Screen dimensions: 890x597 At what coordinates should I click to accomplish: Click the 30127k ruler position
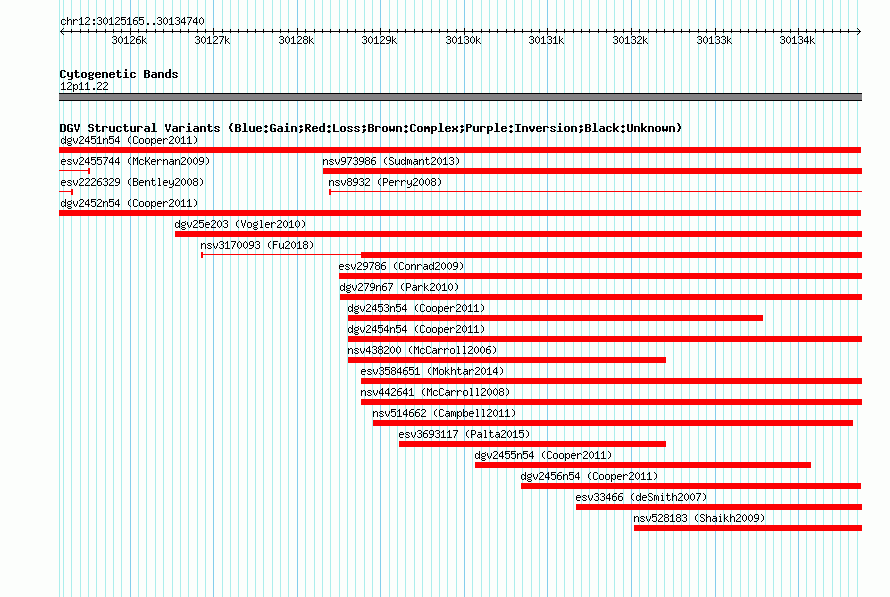tap(212, 40)
